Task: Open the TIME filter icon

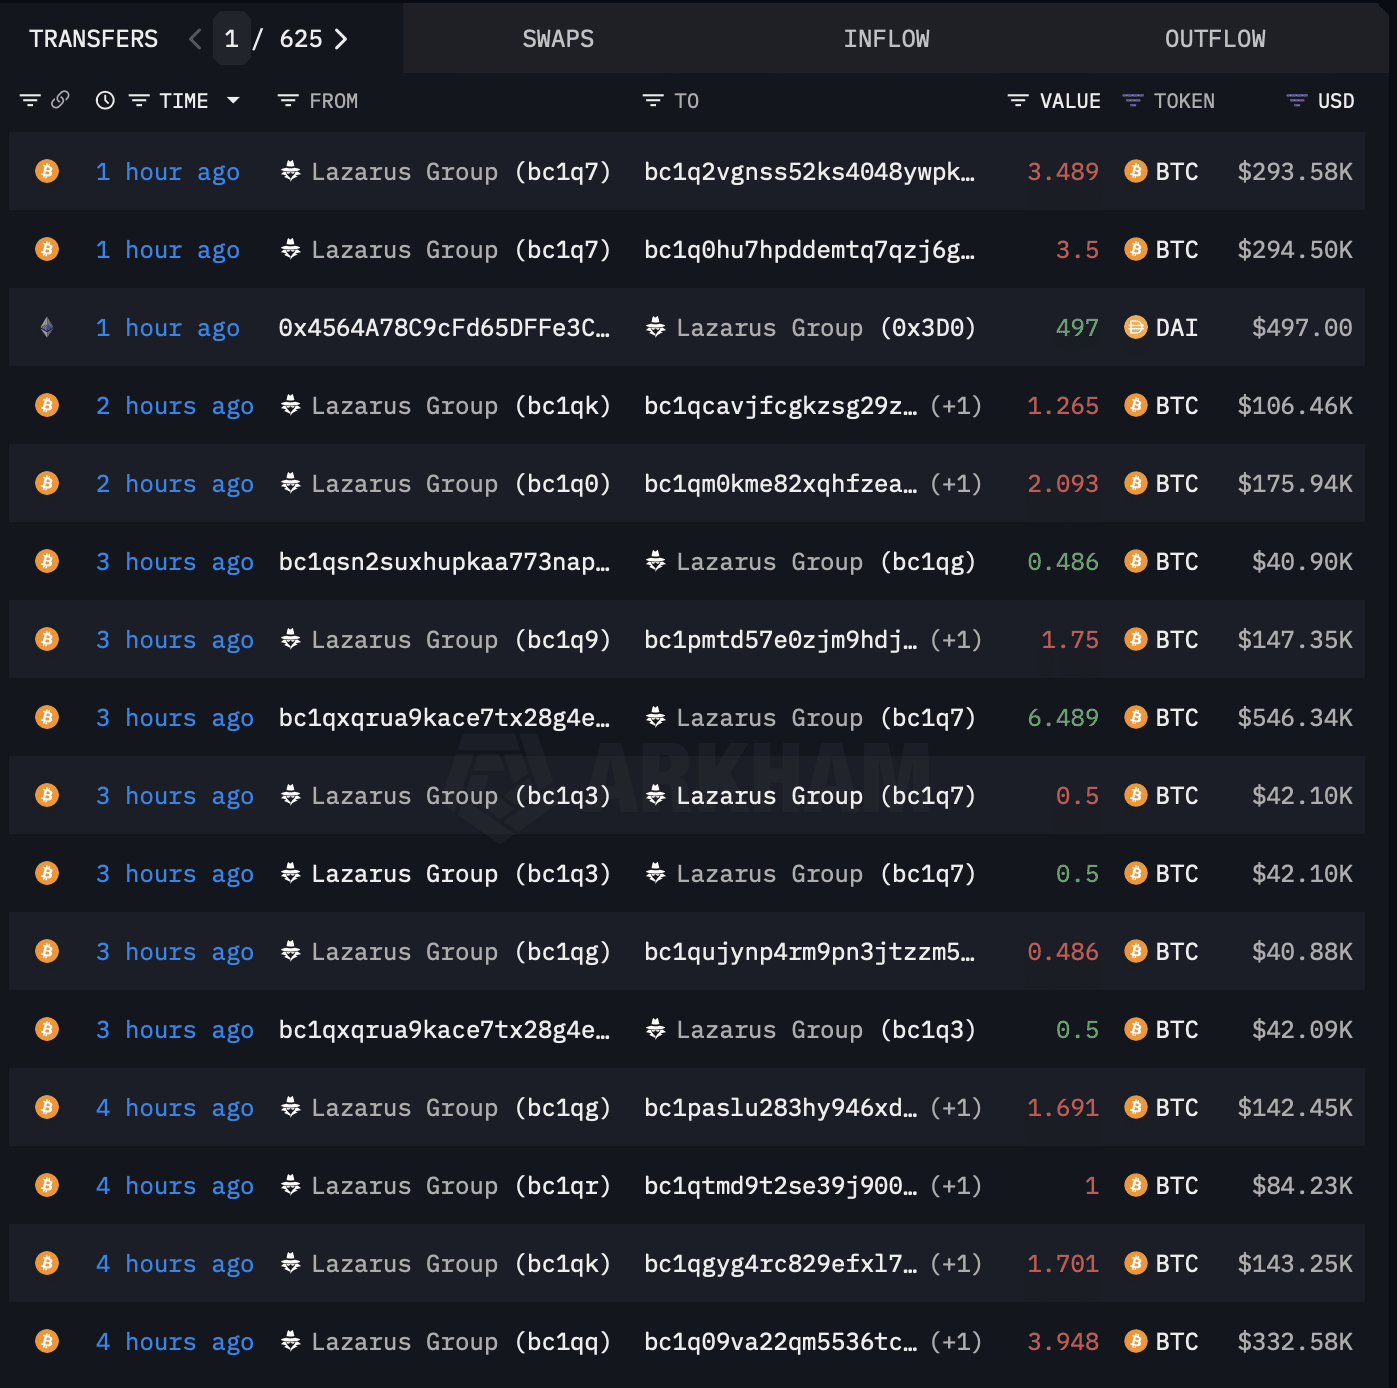Action: pyautogui.click(x=139, y=100)
